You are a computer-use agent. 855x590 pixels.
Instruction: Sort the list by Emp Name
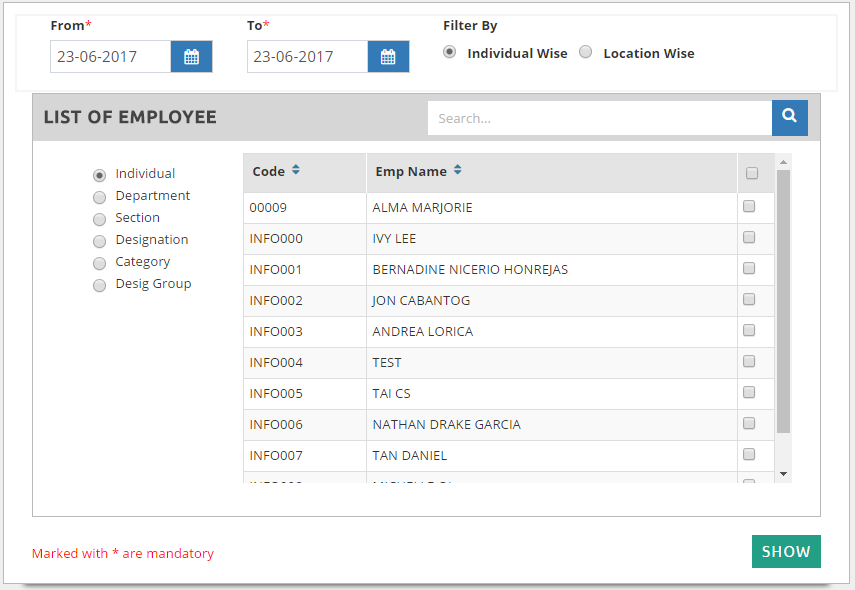point(457,171)
